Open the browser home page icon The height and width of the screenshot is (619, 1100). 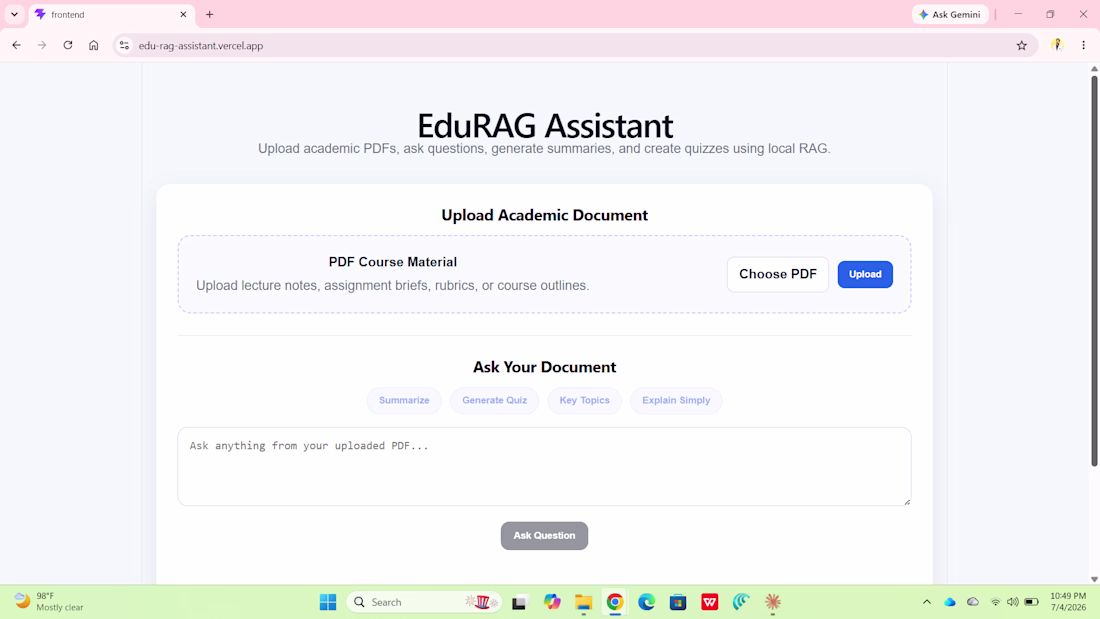(x=93, y=46)
